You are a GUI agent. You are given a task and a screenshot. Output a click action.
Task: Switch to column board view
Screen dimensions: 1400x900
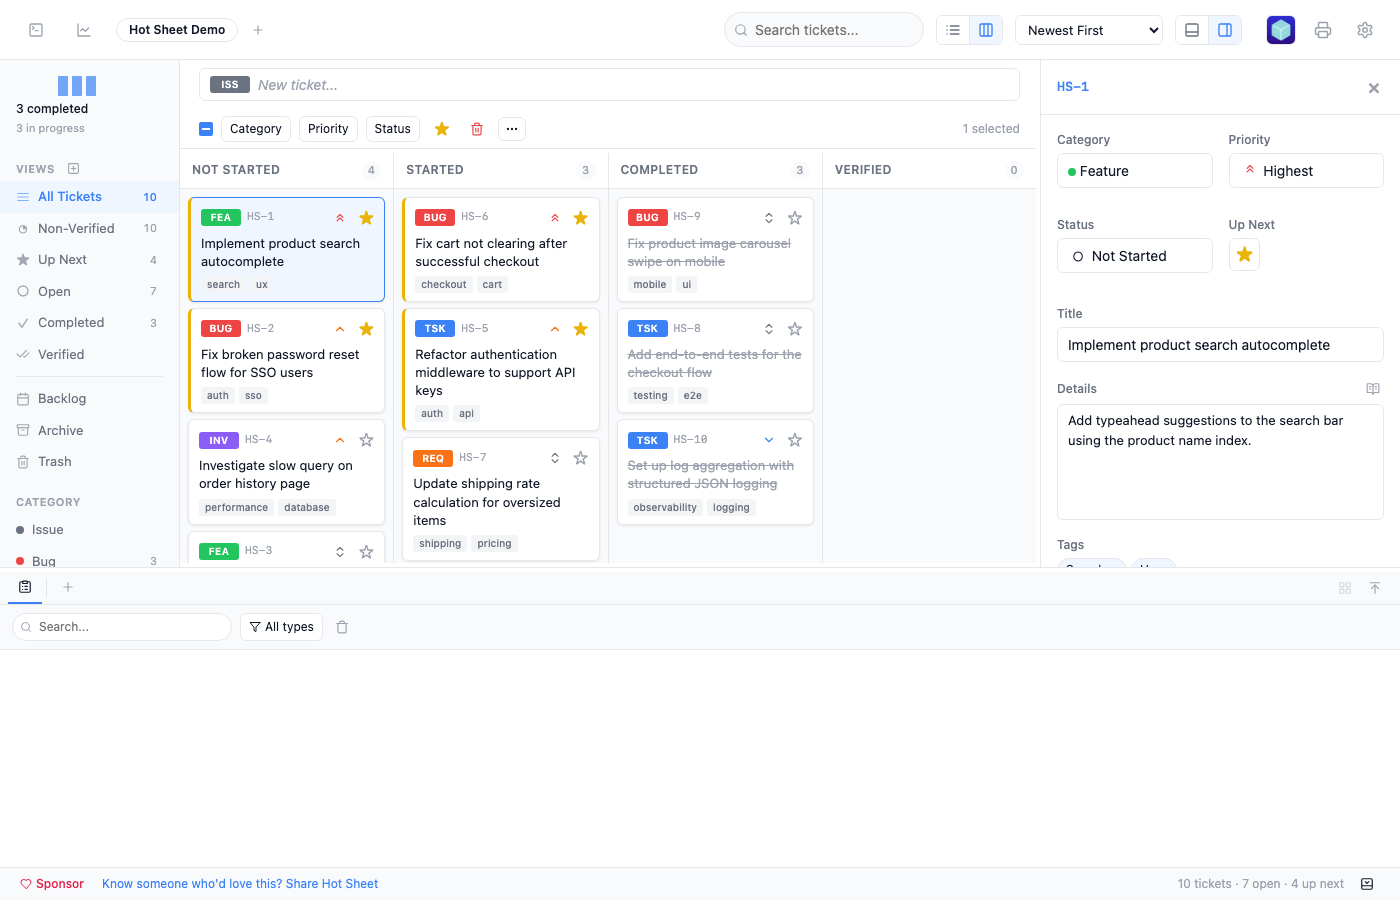pos(986,30)
